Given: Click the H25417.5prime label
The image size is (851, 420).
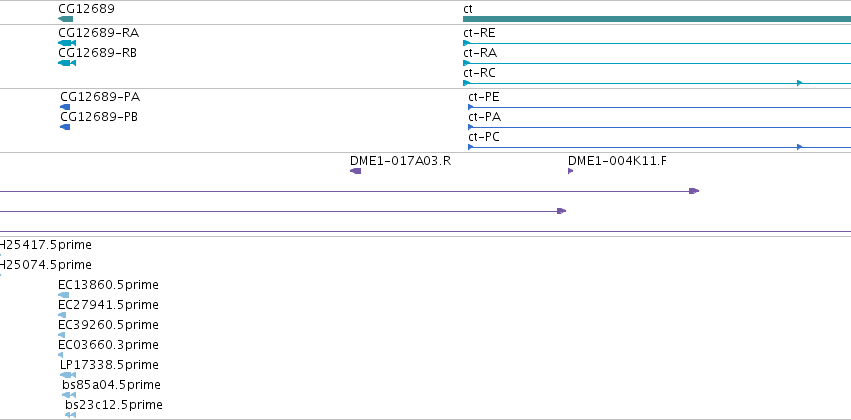Looking at the screenshot, I should 46,245.
